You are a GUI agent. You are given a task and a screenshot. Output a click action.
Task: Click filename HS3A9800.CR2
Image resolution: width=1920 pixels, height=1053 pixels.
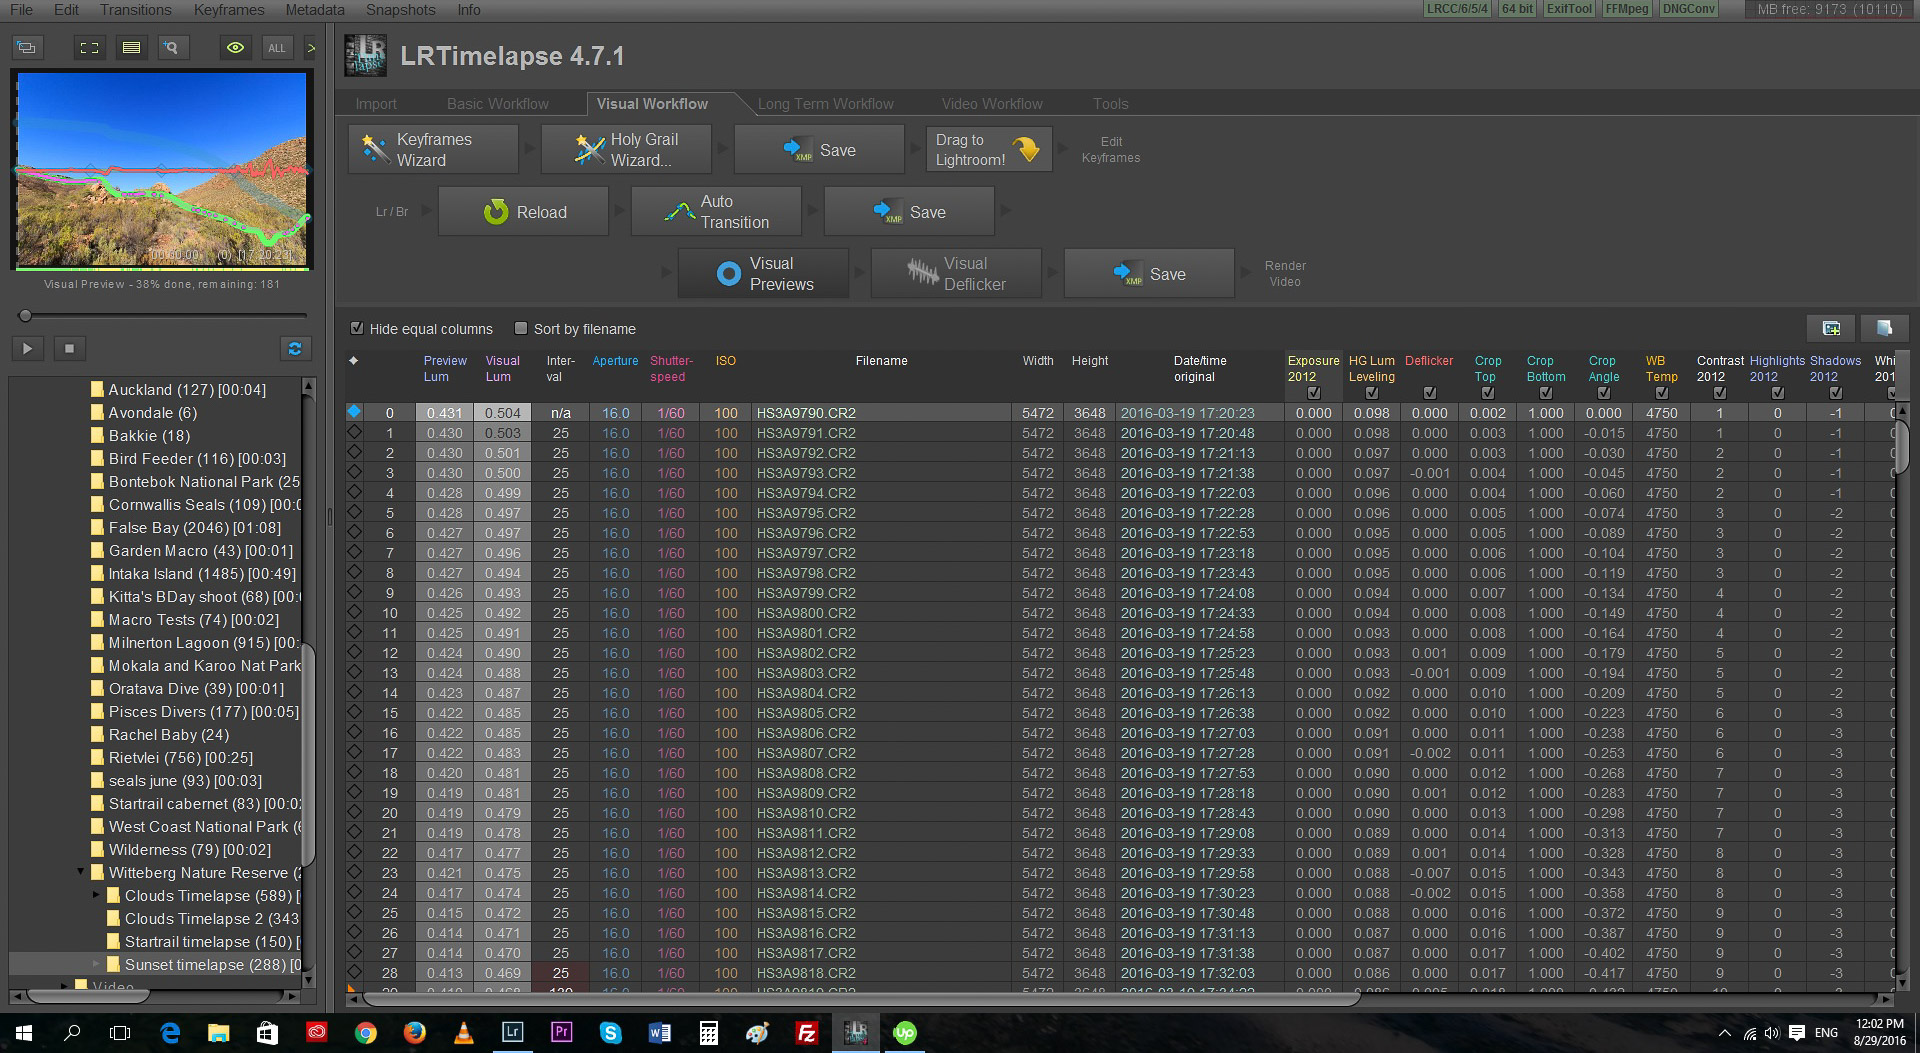coord(806,613)
